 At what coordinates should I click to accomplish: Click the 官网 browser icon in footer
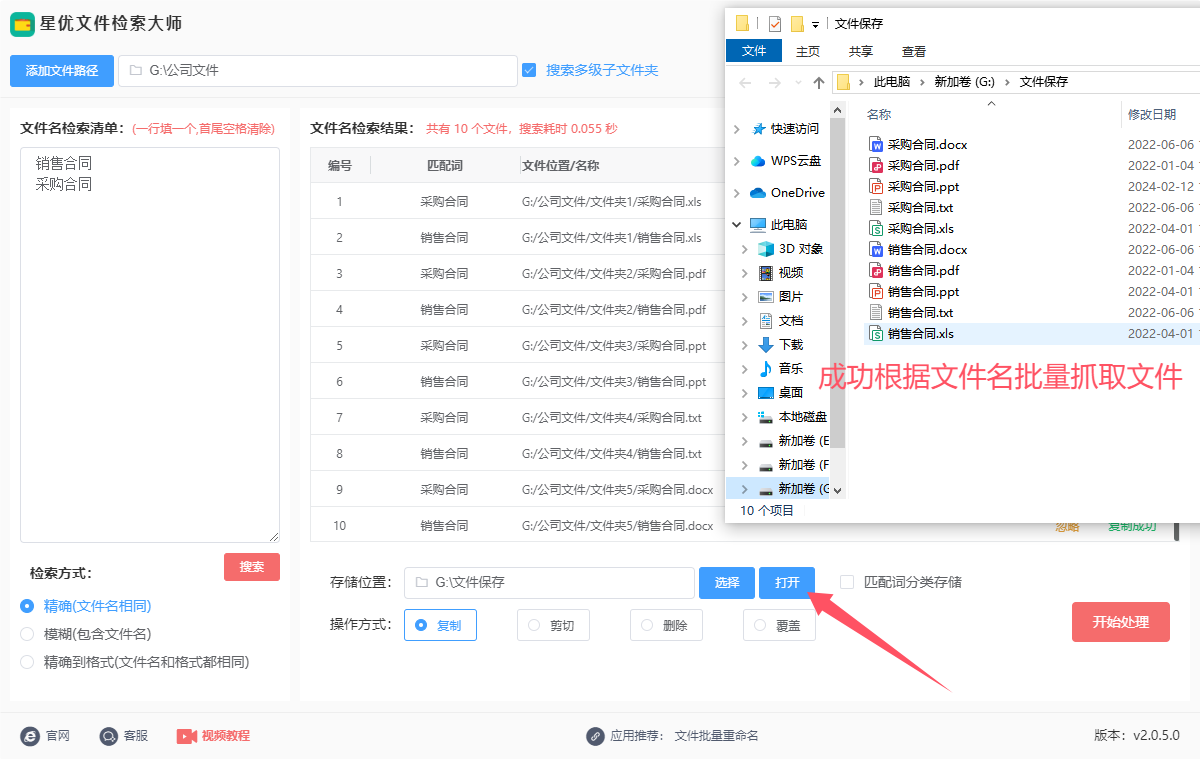pos(30,736)
